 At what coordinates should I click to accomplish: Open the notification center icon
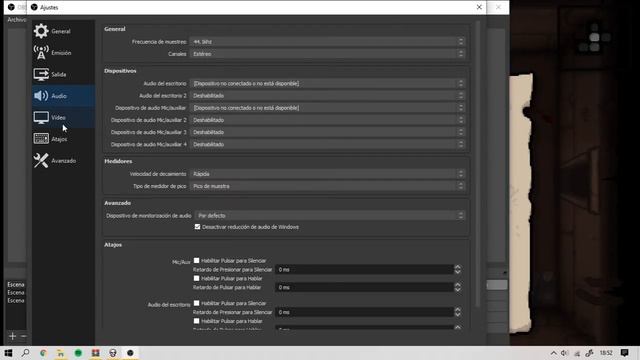624,353
